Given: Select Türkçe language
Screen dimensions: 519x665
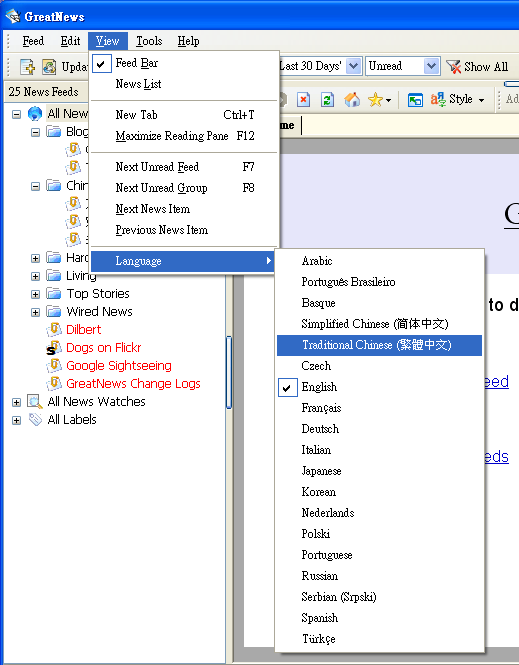Looking at the screenshot, I should [379, 639].
